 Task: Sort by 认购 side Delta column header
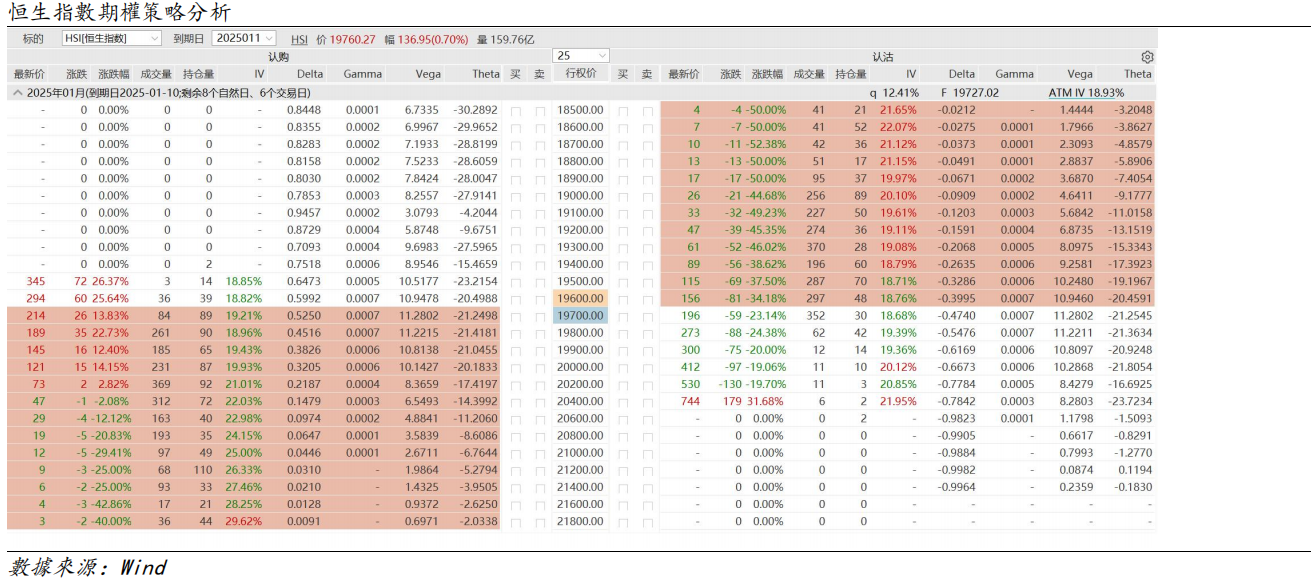310,74
